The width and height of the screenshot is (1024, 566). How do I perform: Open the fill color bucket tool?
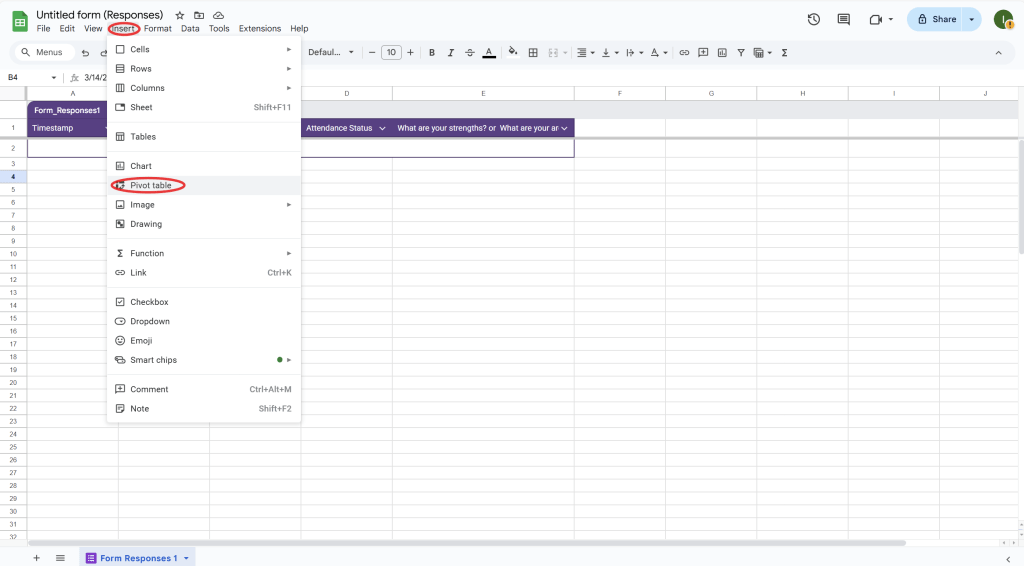[513, 52]
